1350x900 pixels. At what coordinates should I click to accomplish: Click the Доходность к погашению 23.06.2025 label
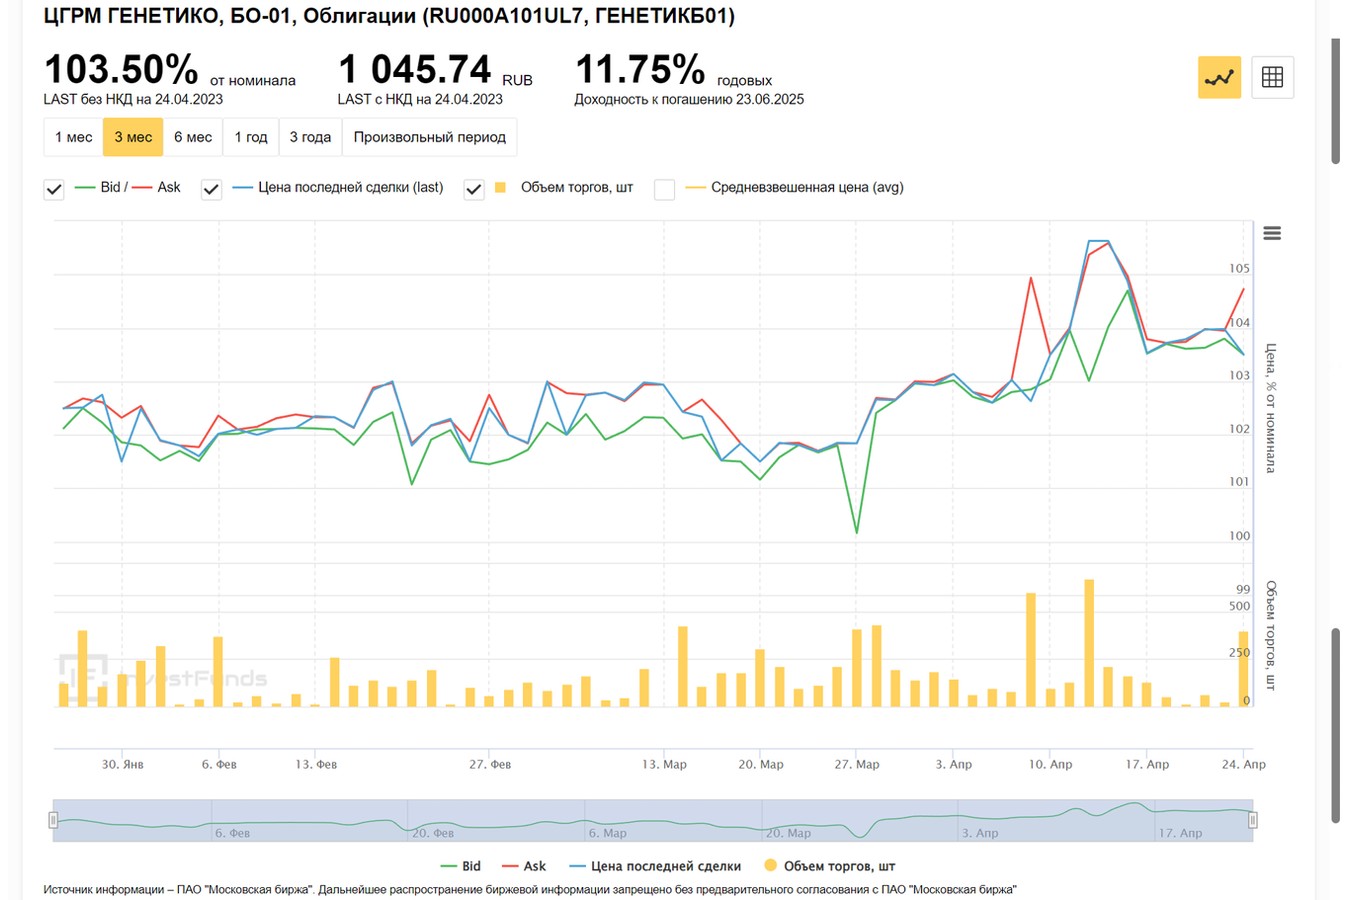[689, 99]
